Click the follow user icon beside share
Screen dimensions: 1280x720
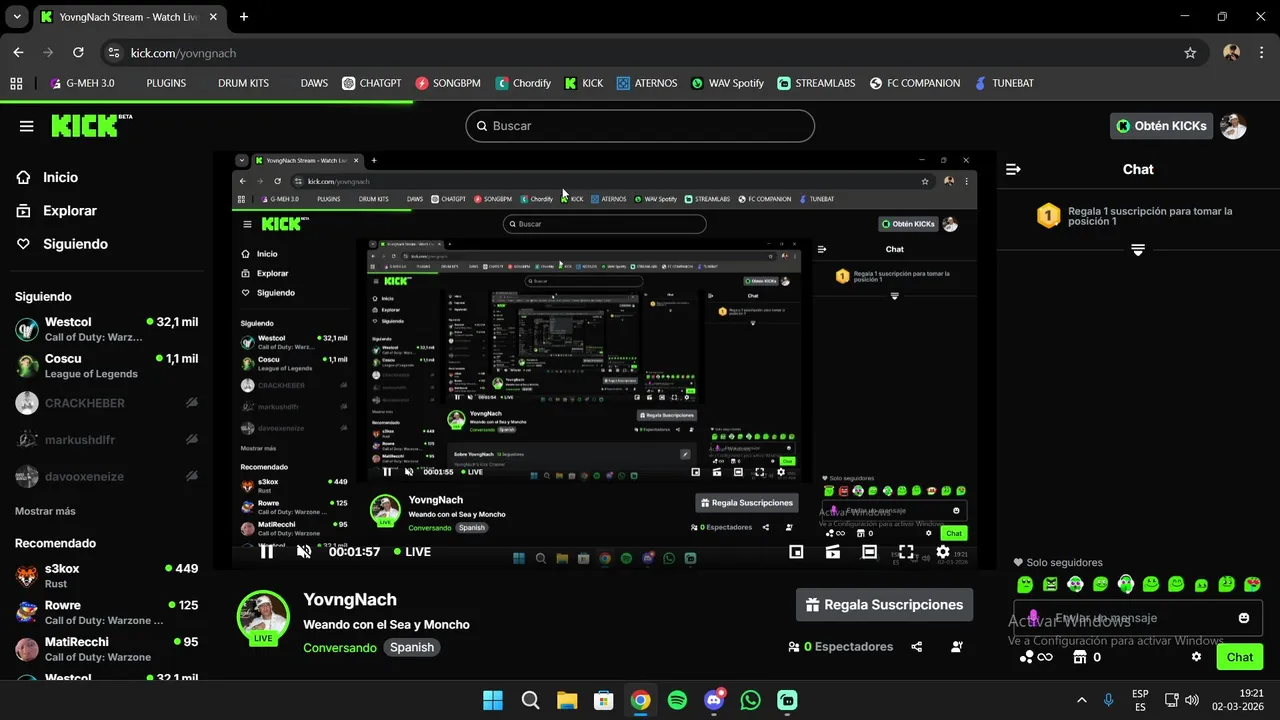(x=957, y=647)
